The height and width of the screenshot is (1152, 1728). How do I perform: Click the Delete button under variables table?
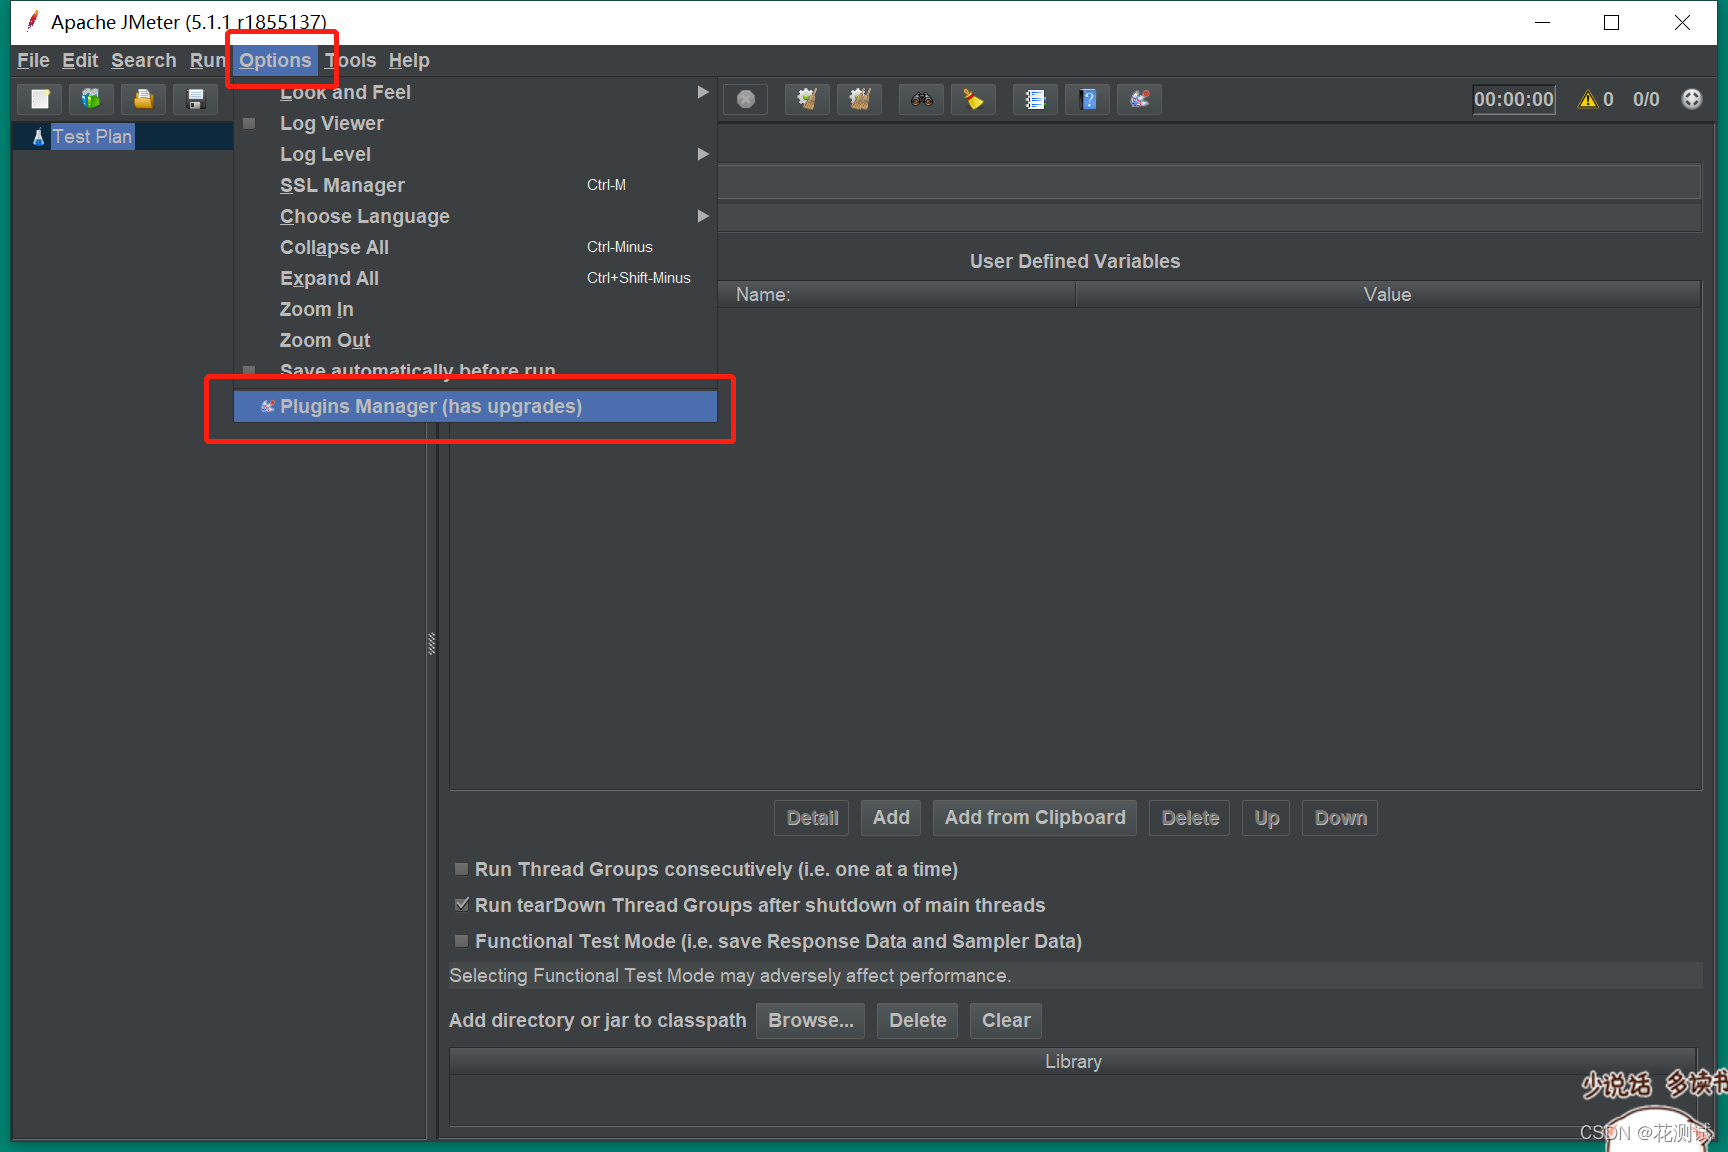tap(1190, 818)
